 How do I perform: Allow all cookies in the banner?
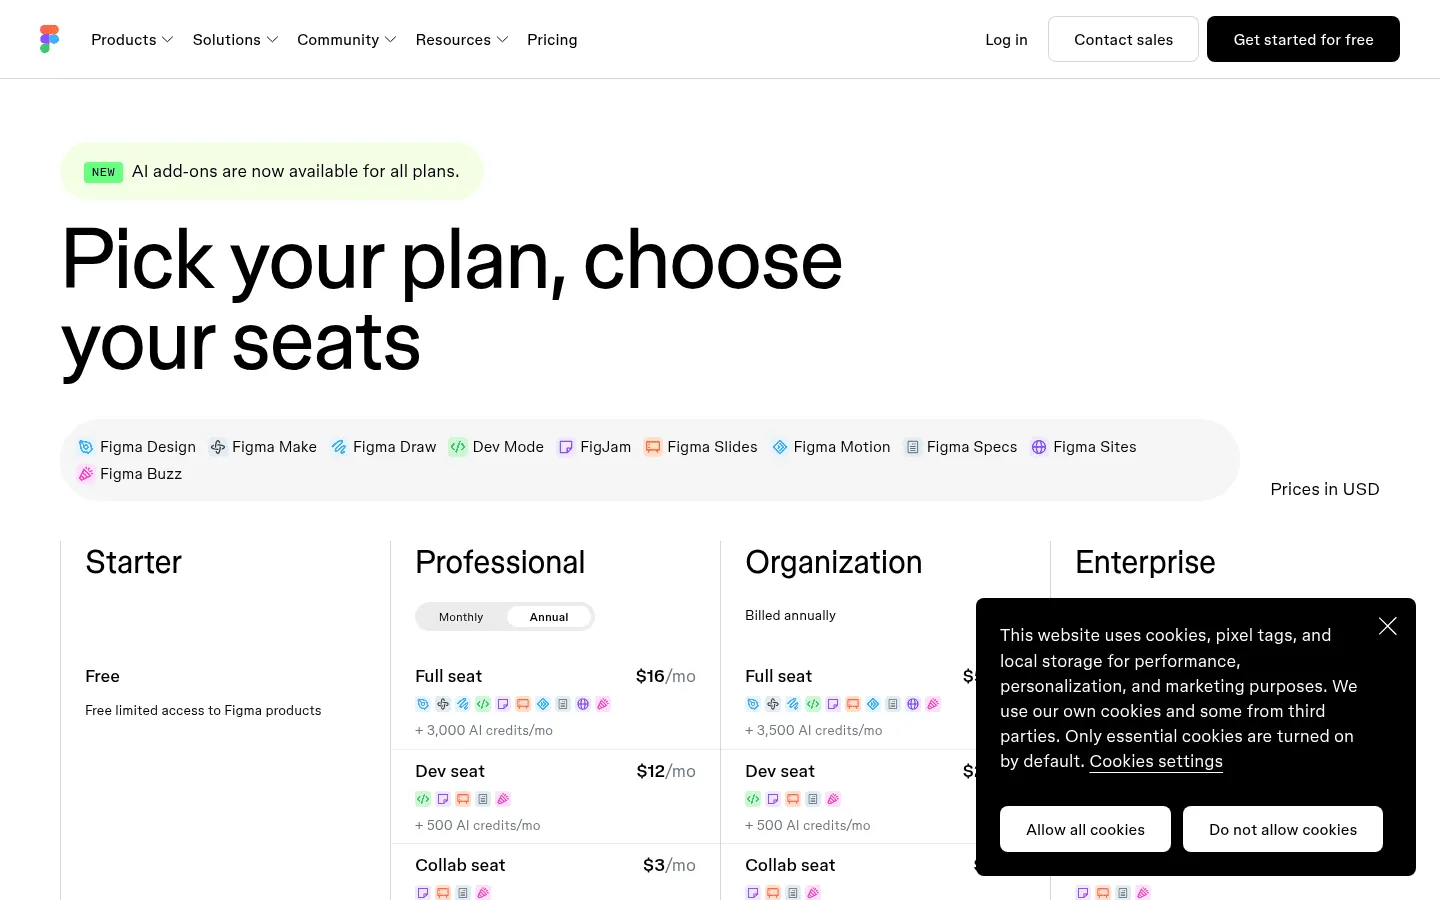(1085, 829)
